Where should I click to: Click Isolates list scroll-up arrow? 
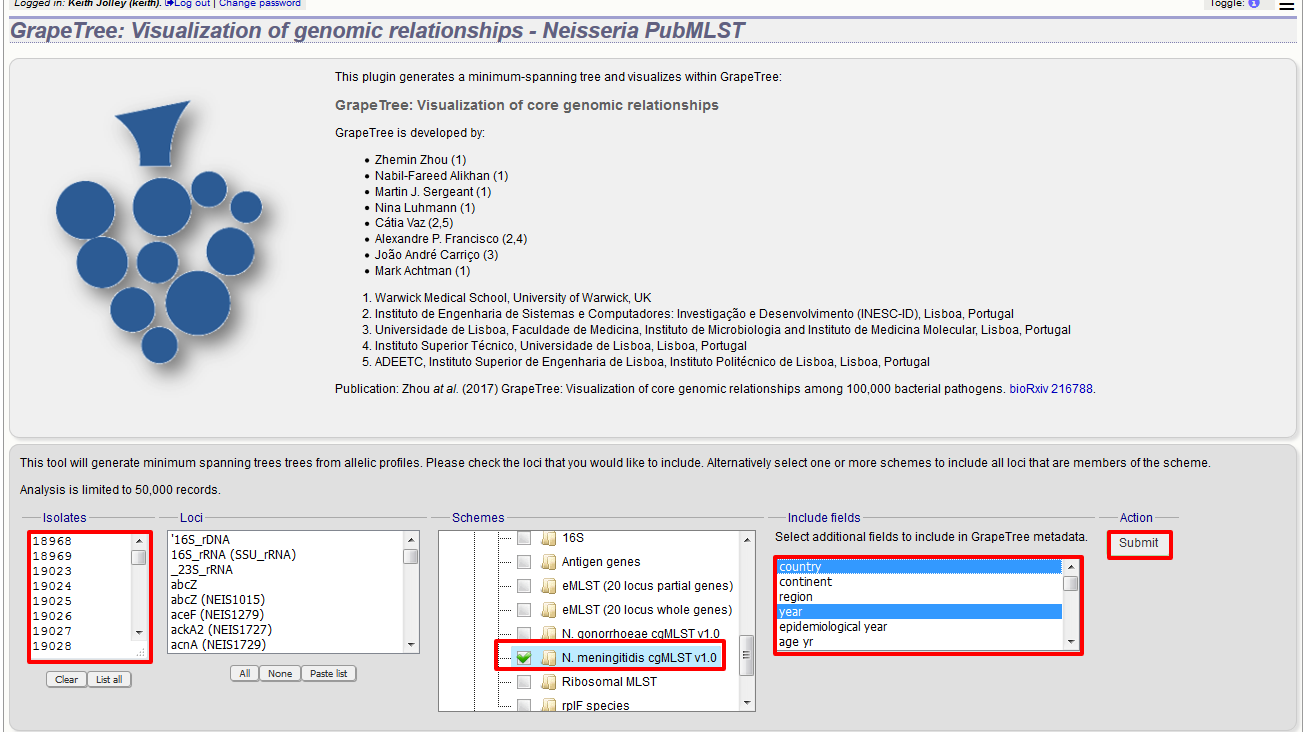[139, 541]
